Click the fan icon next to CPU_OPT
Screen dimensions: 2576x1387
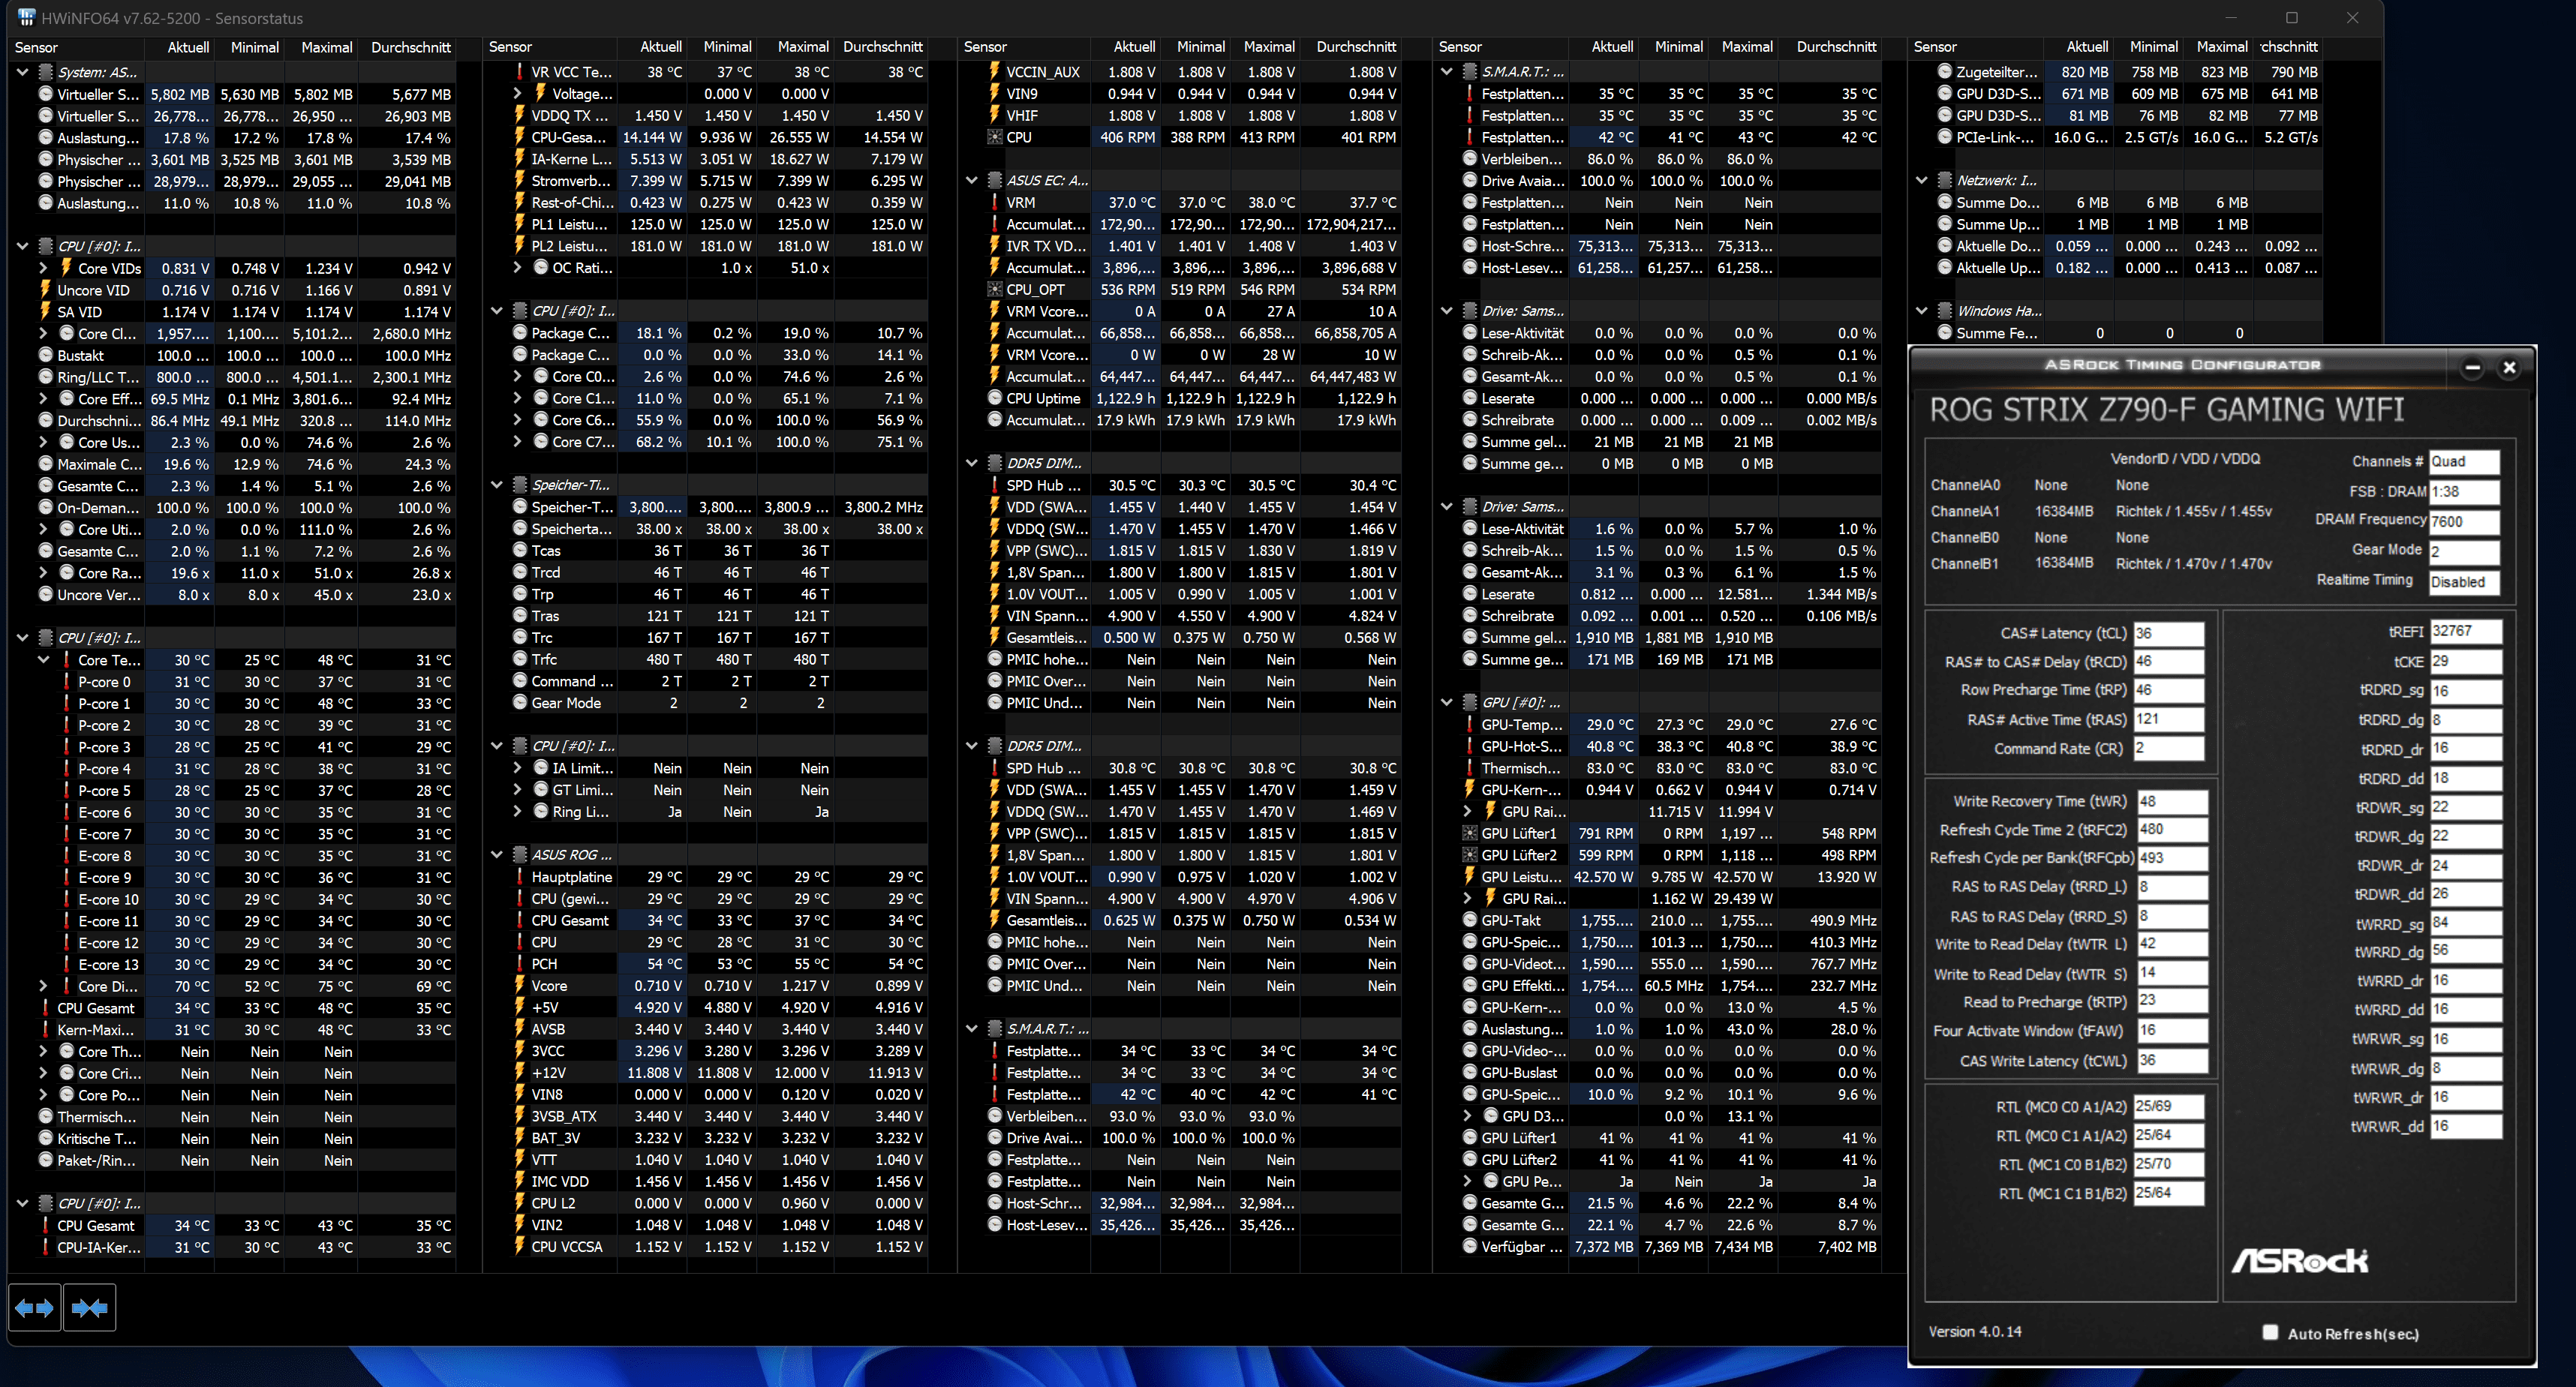point(995,290)
